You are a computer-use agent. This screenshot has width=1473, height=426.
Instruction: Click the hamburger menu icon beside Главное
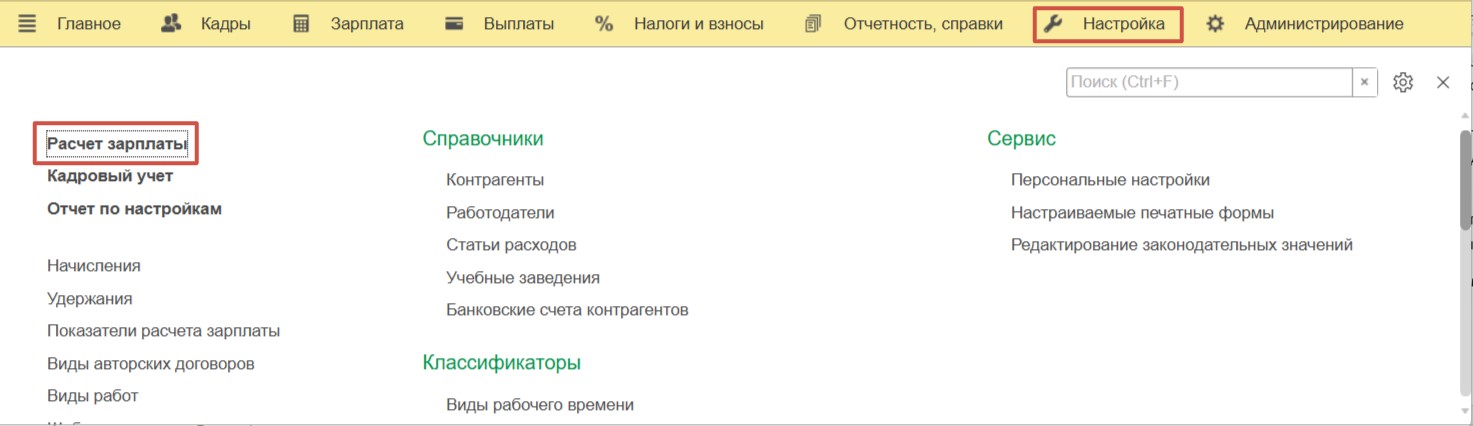coord(27,24)
